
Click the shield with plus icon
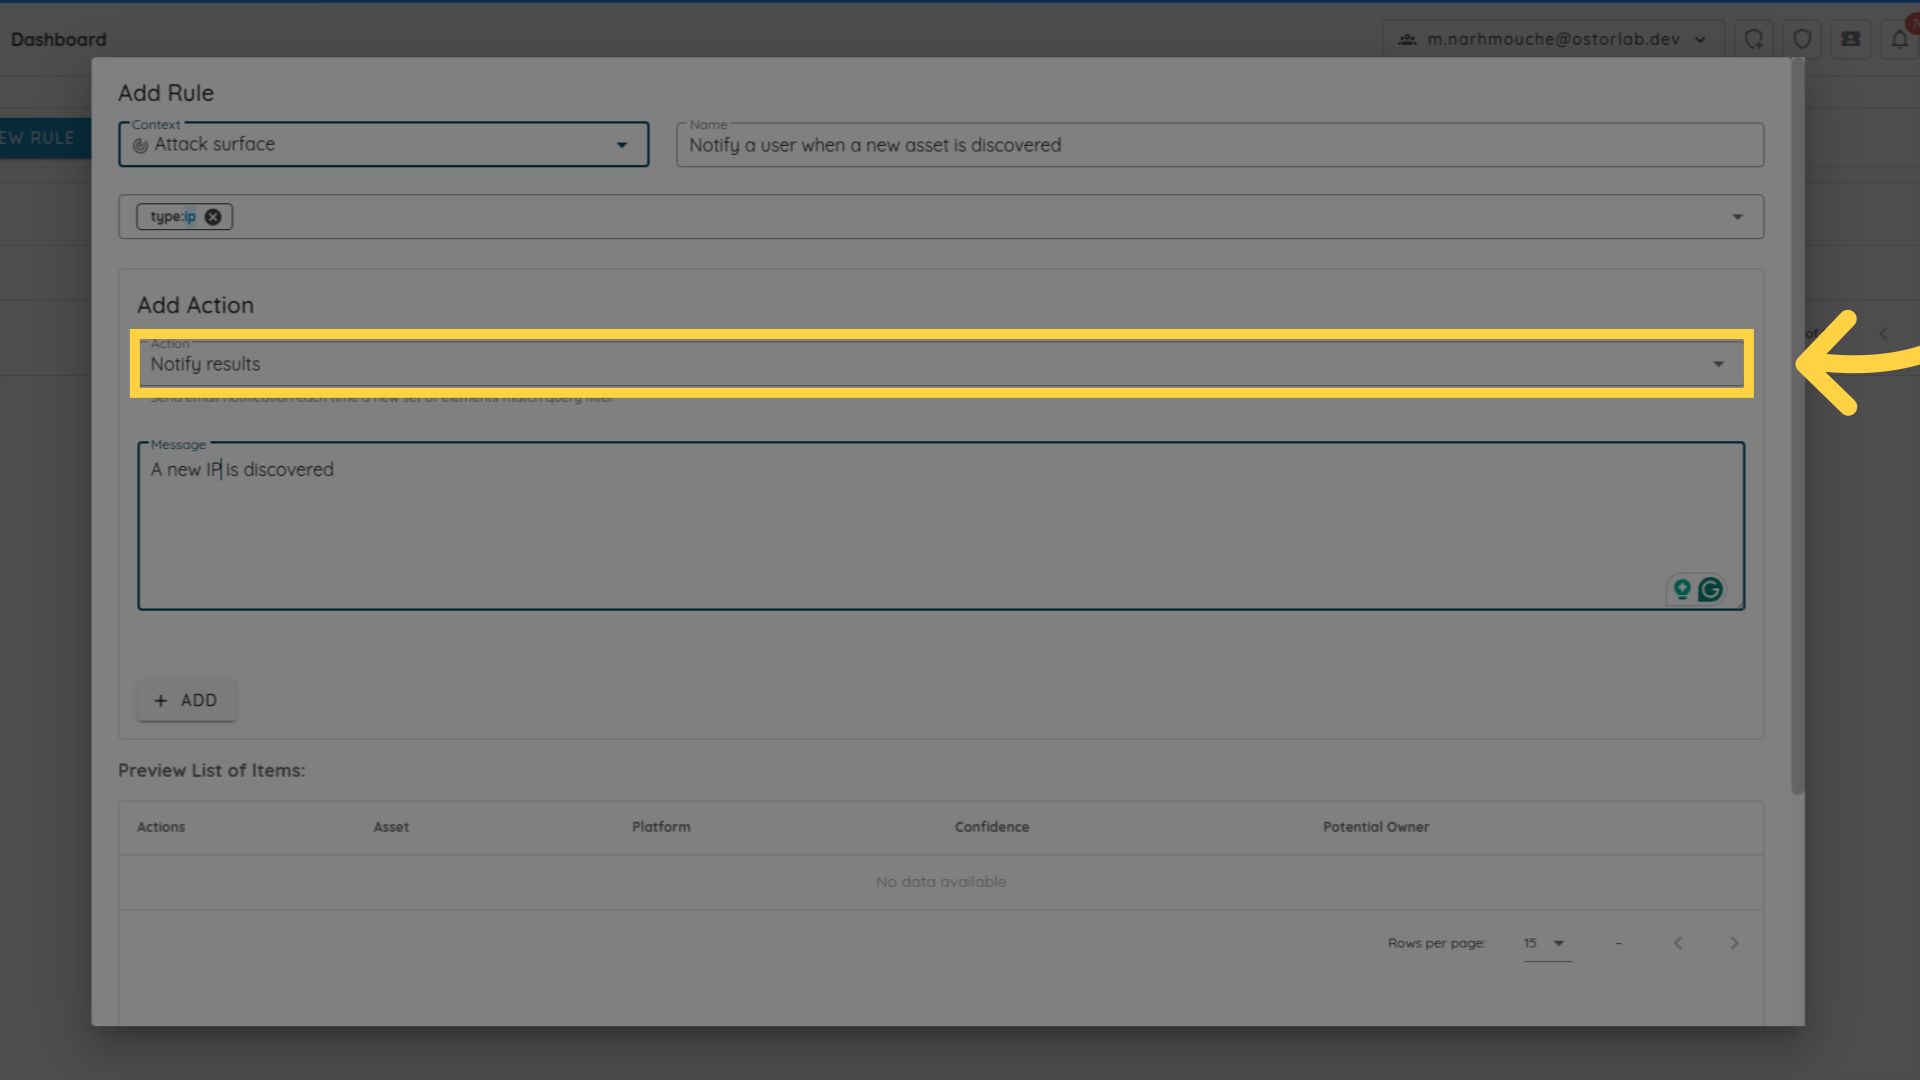(1754, 40)
